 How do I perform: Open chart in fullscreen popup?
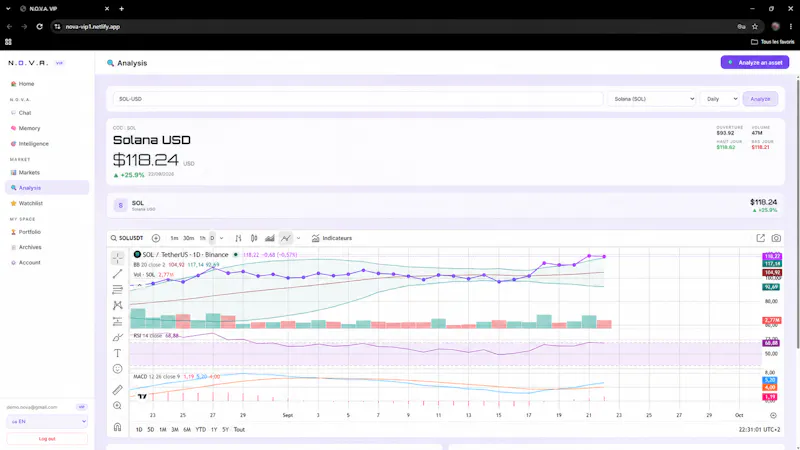pos(761,238)
